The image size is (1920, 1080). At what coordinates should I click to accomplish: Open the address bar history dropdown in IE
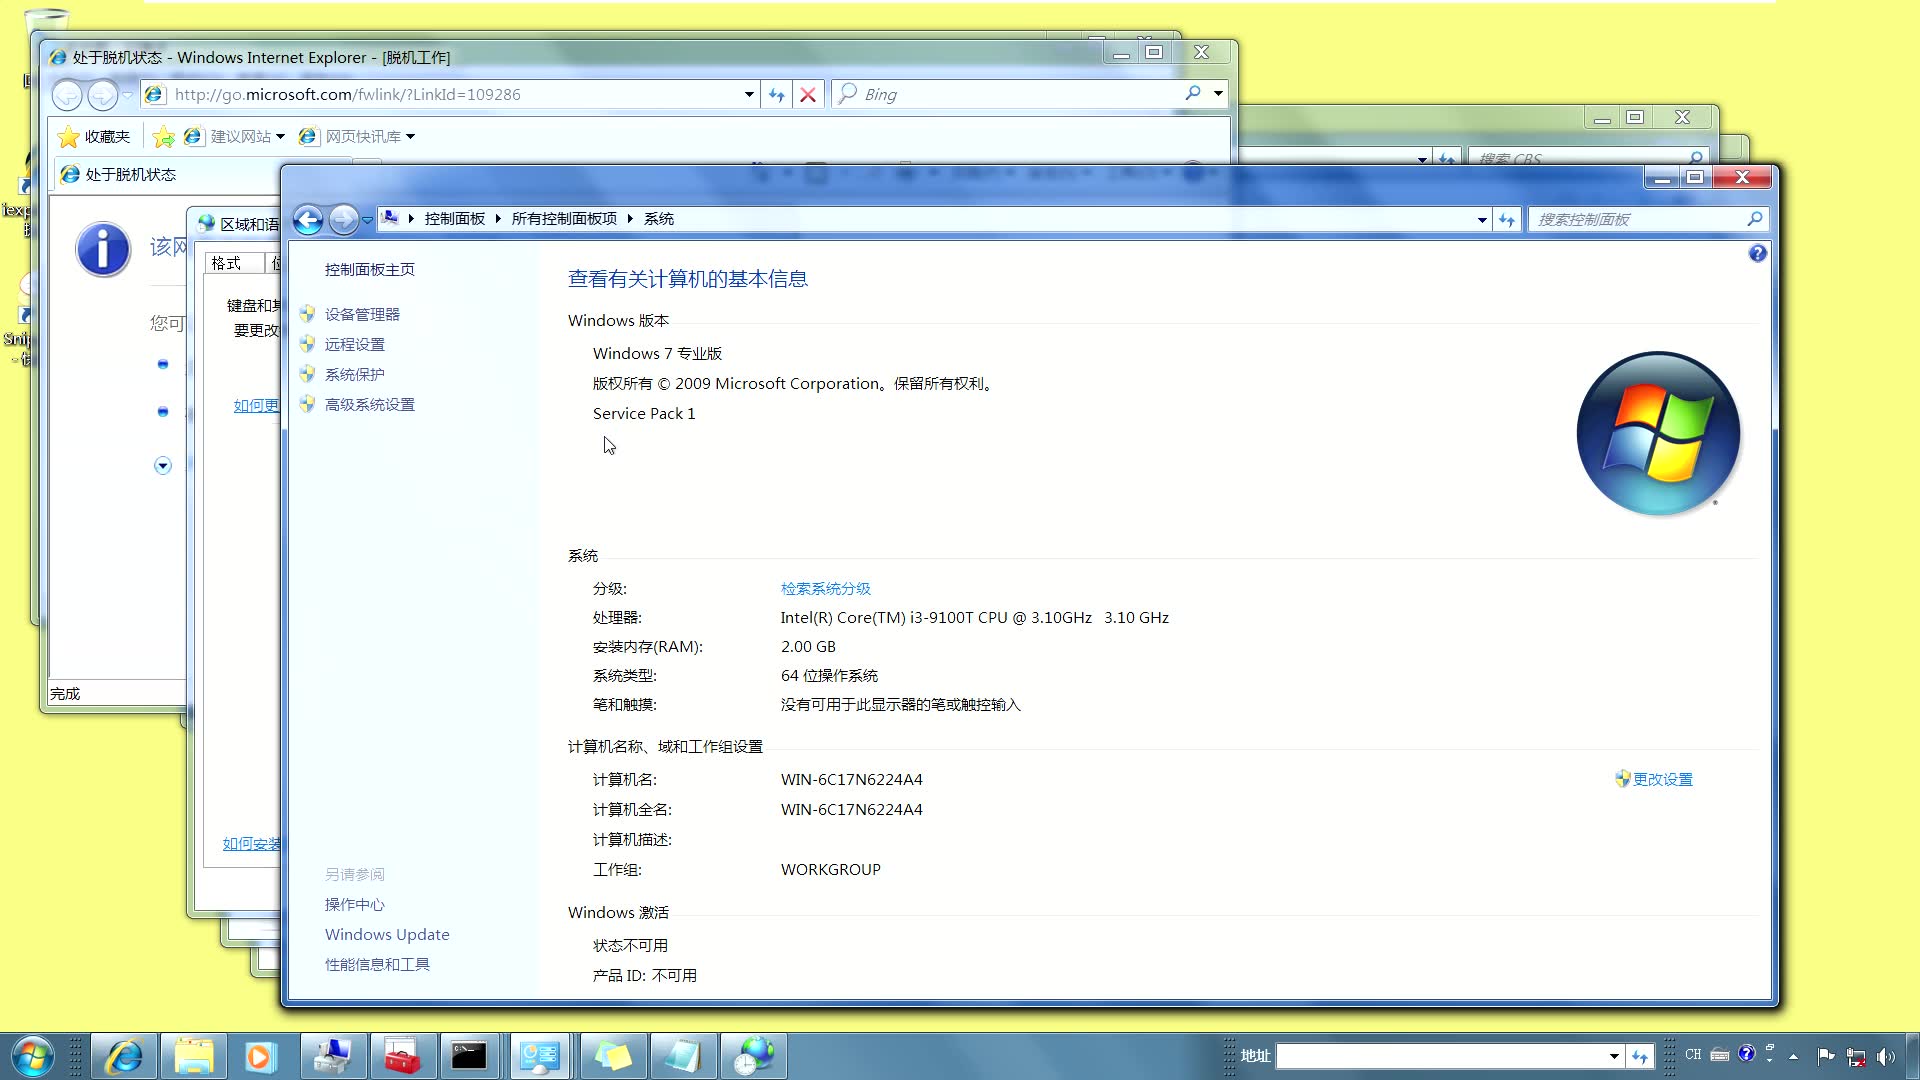[748, 93]
